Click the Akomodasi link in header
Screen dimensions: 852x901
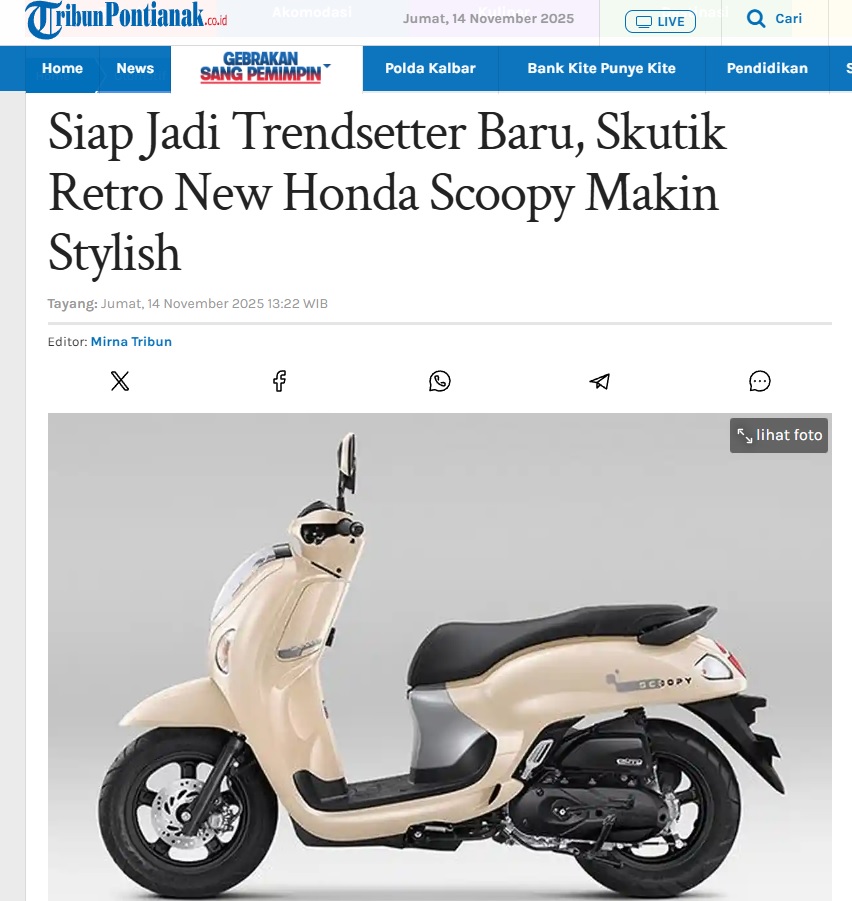coord(312,12)
